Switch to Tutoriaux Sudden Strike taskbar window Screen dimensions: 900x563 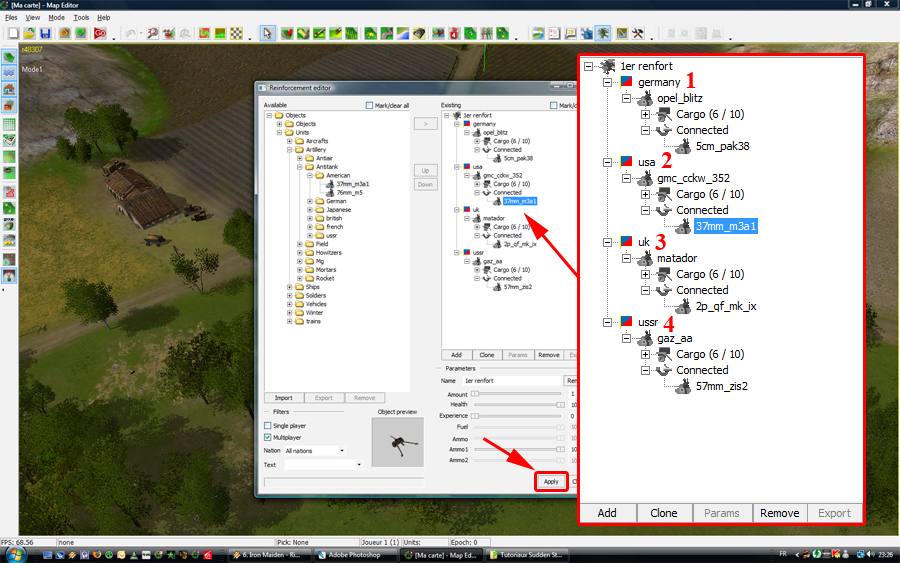pyautogui.click(x=526, y=555)
